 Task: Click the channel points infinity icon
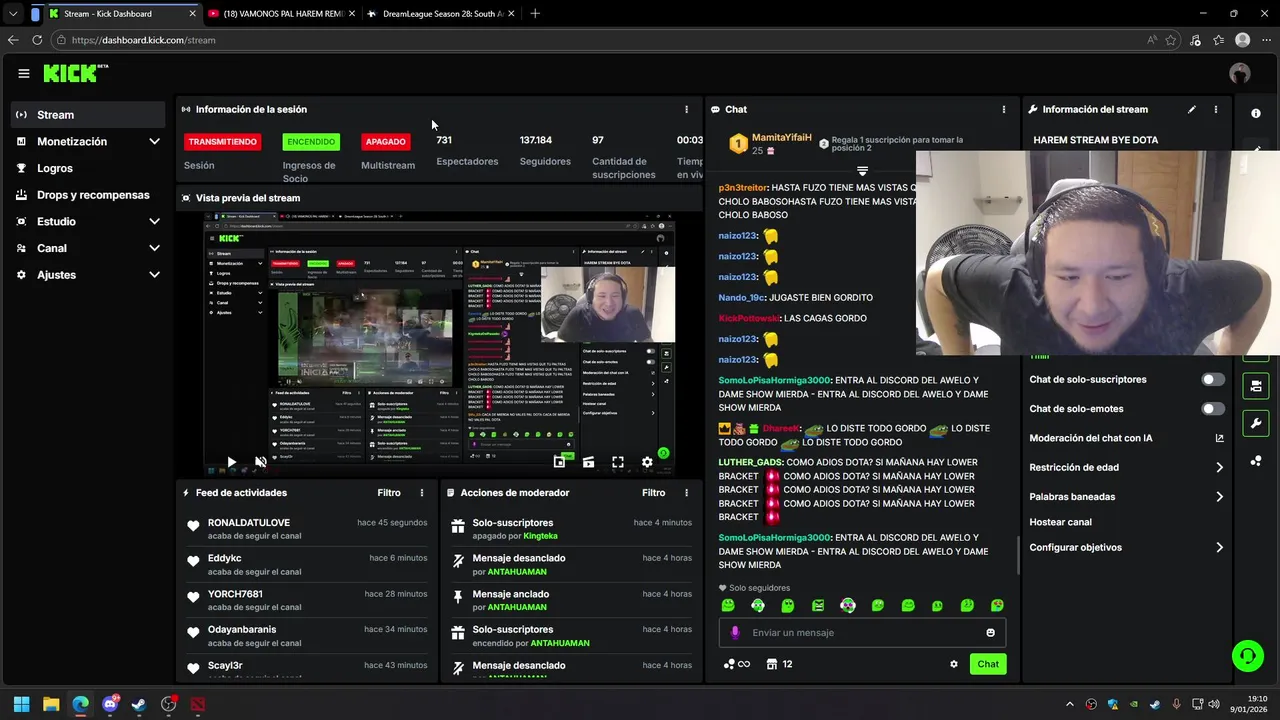pyautogui.click(x=737, y=664)
